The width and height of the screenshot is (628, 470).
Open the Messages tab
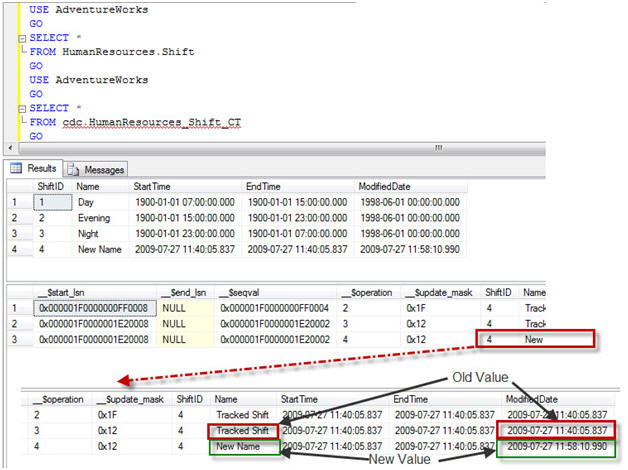tap(96, 170)
